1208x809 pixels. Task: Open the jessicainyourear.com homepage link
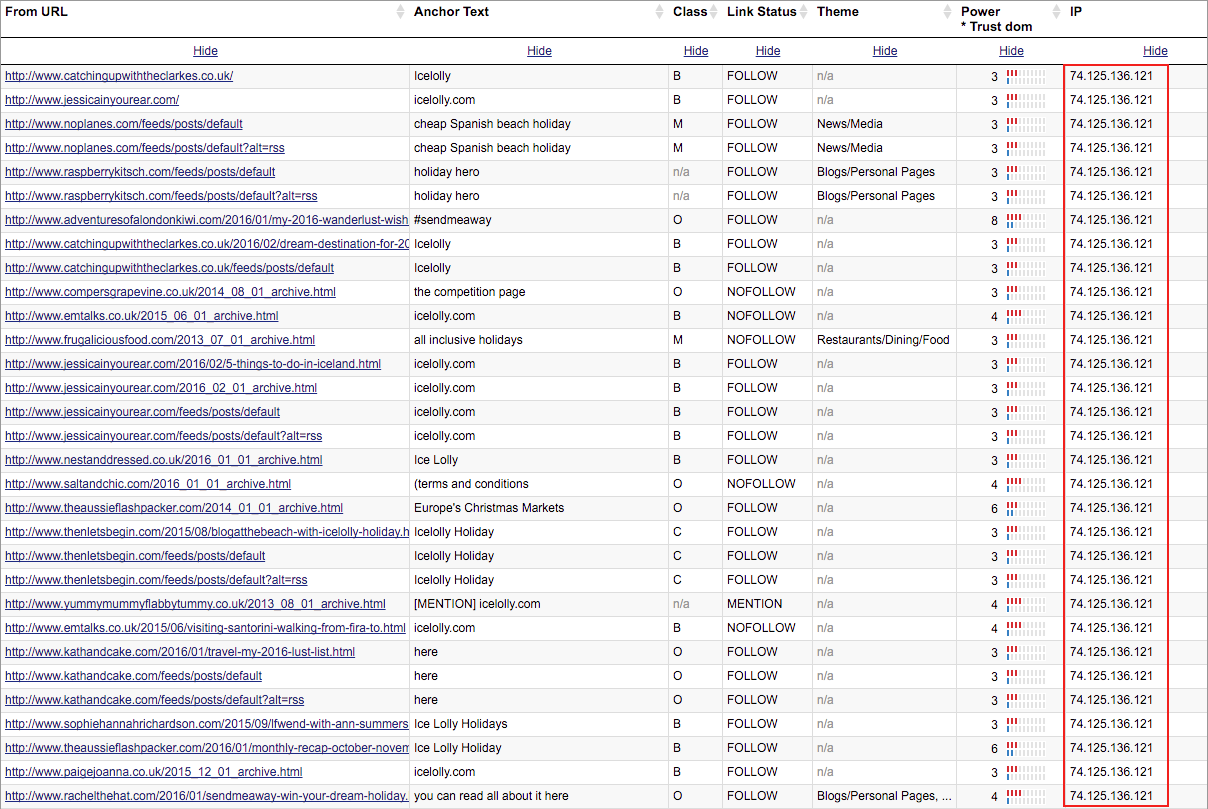[x=92, y=100]
